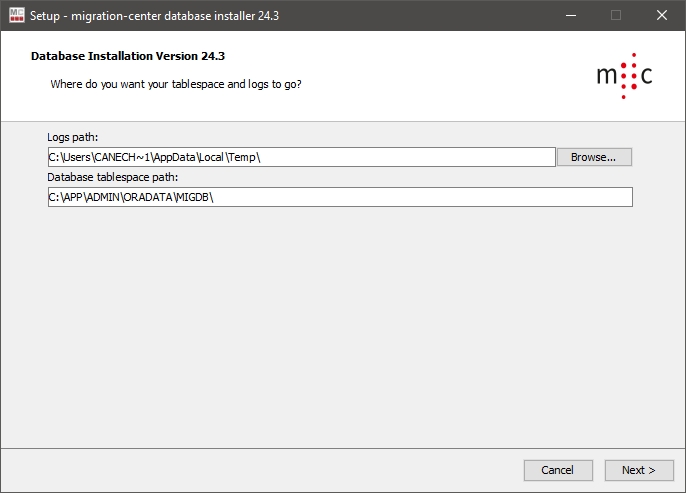Abort setup with the Cancel button
686x493 pixels.
coord(557,470)
